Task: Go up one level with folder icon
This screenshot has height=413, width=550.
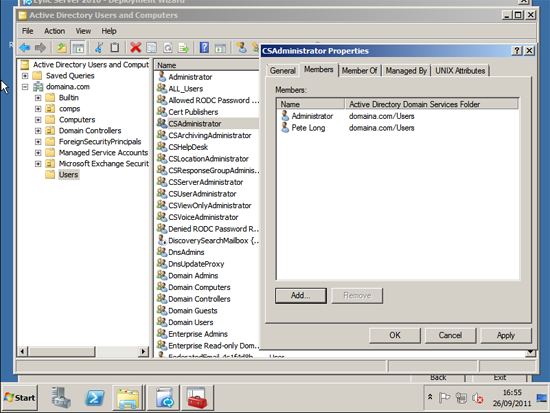Action: pyautogui.click(x=62, y=47)
